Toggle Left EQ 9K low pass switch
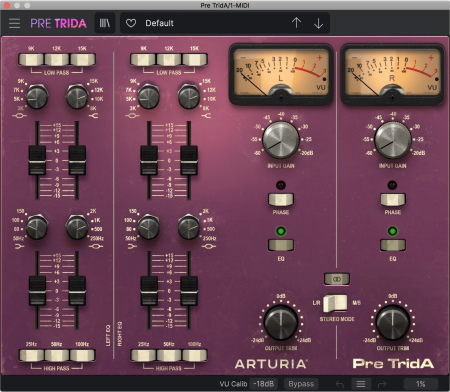The height and width of the screenshot is (392, 450). (31, 59)
